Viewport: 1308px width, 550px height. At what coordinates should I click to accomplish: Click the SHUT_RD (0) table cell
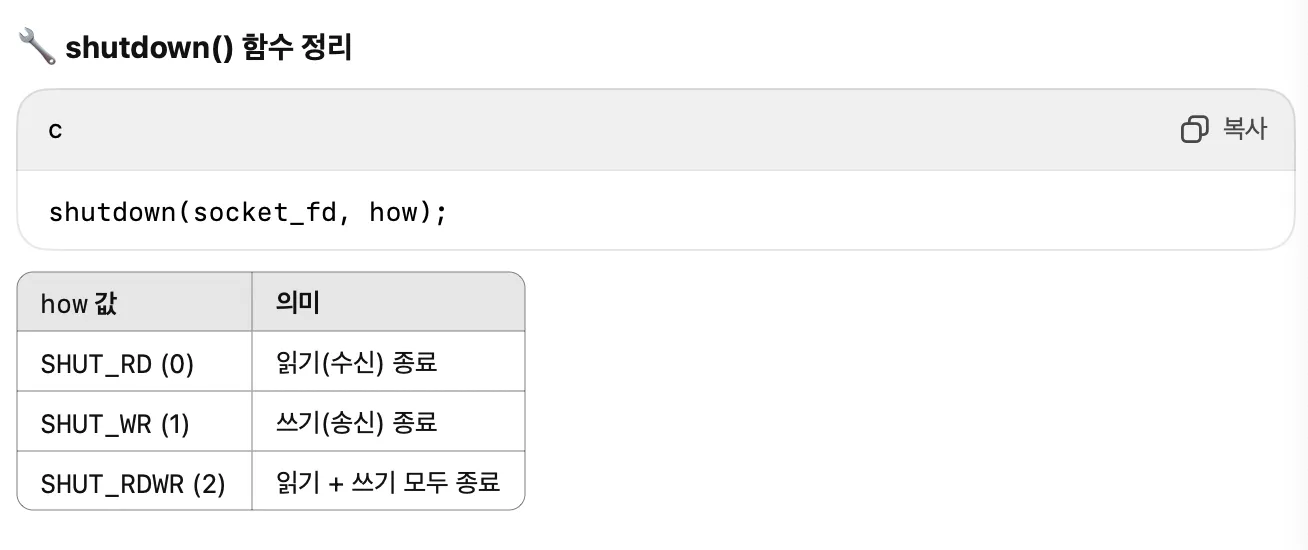117,364
